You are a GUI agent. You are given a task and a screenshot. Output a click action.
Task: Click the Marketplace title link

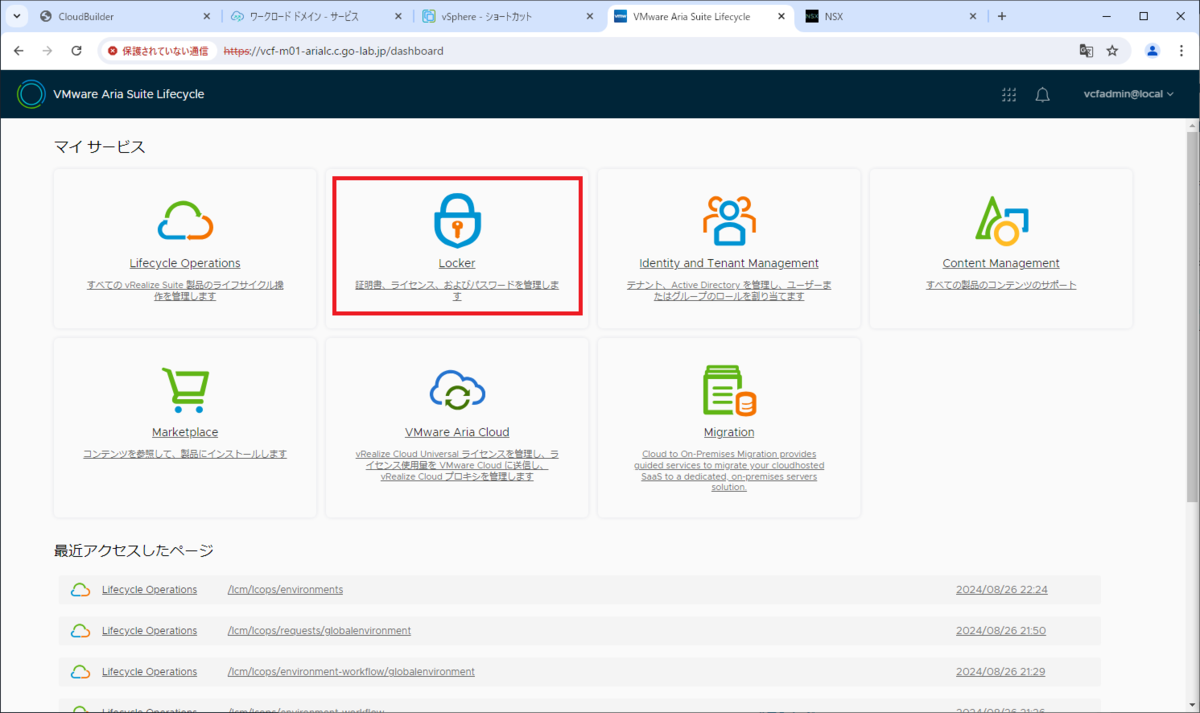click(x=185, y=433)
